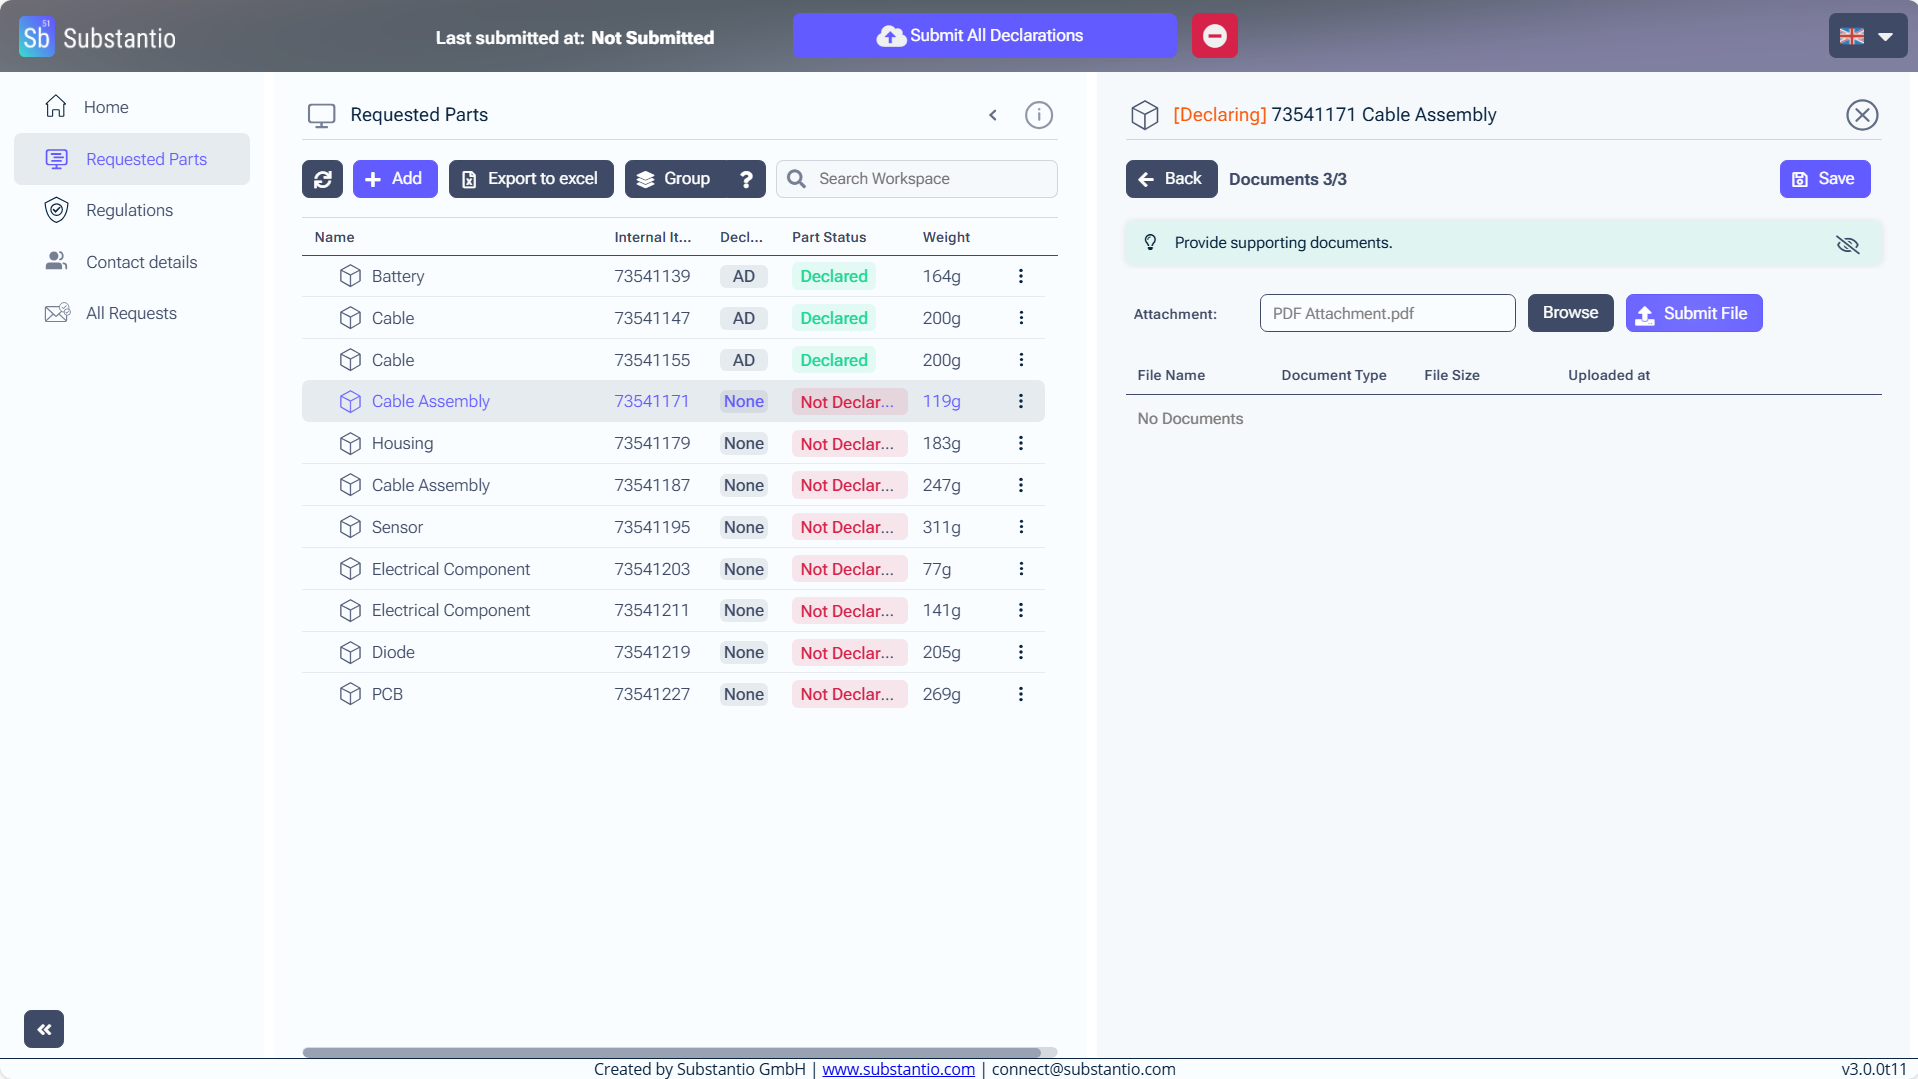
Task: Hide the supporting documents hint
Action: (x=1847, y=244)
